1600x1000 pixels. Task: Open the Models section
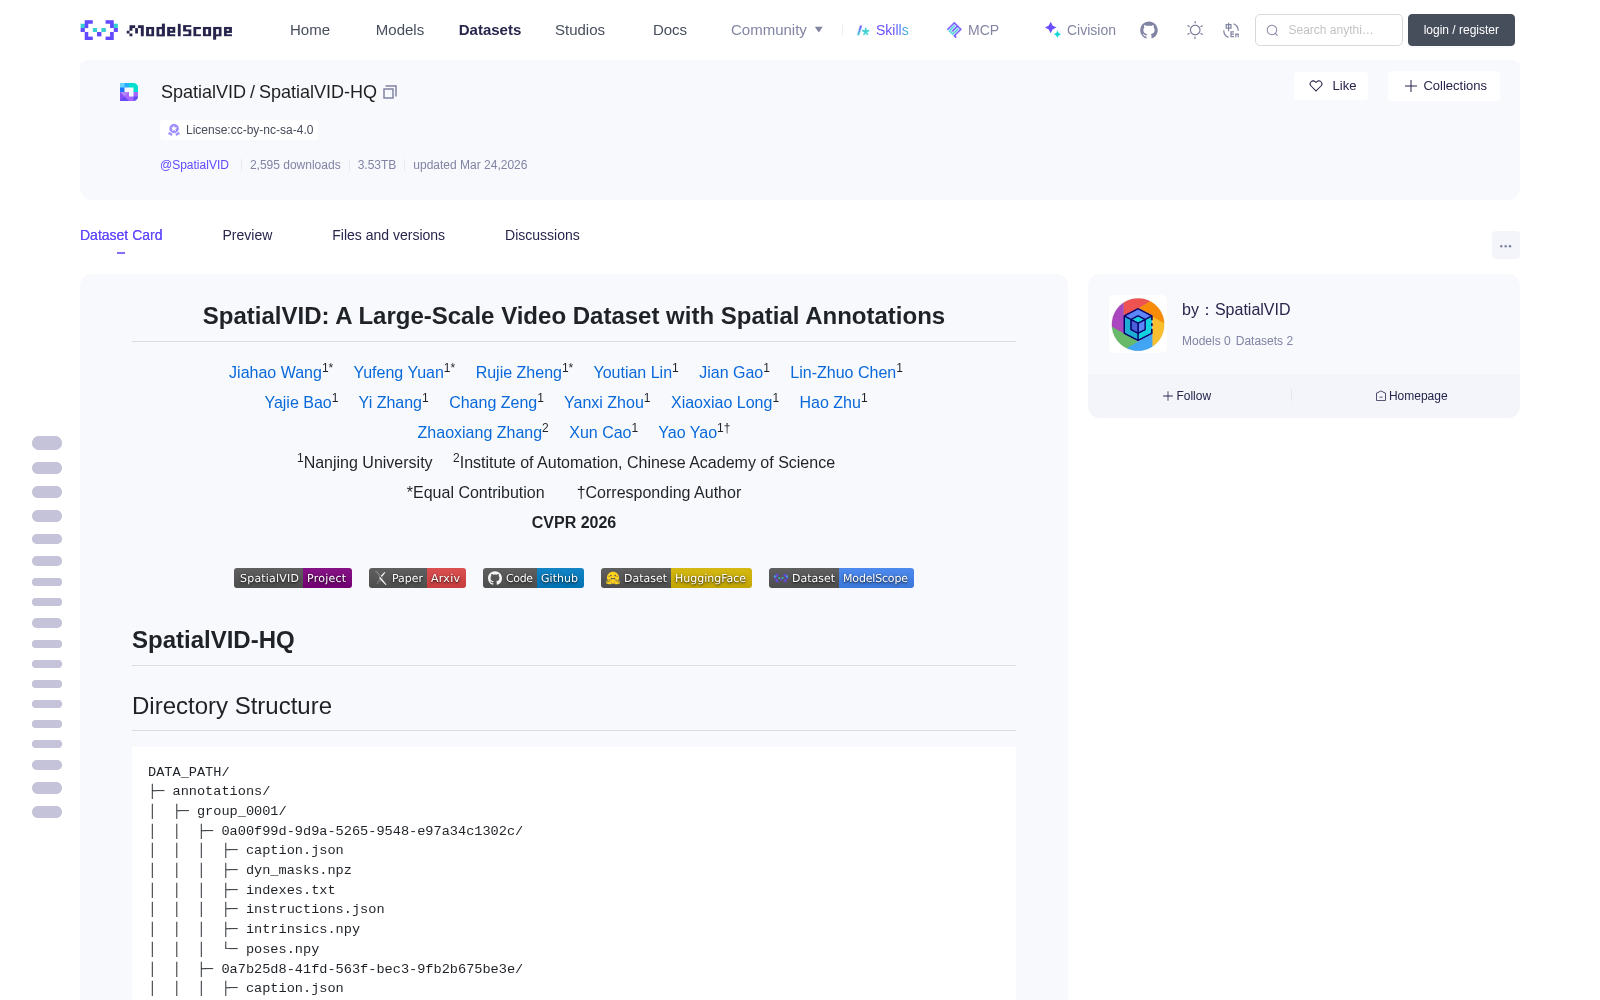pyautogui.click(x=400, y=30)
